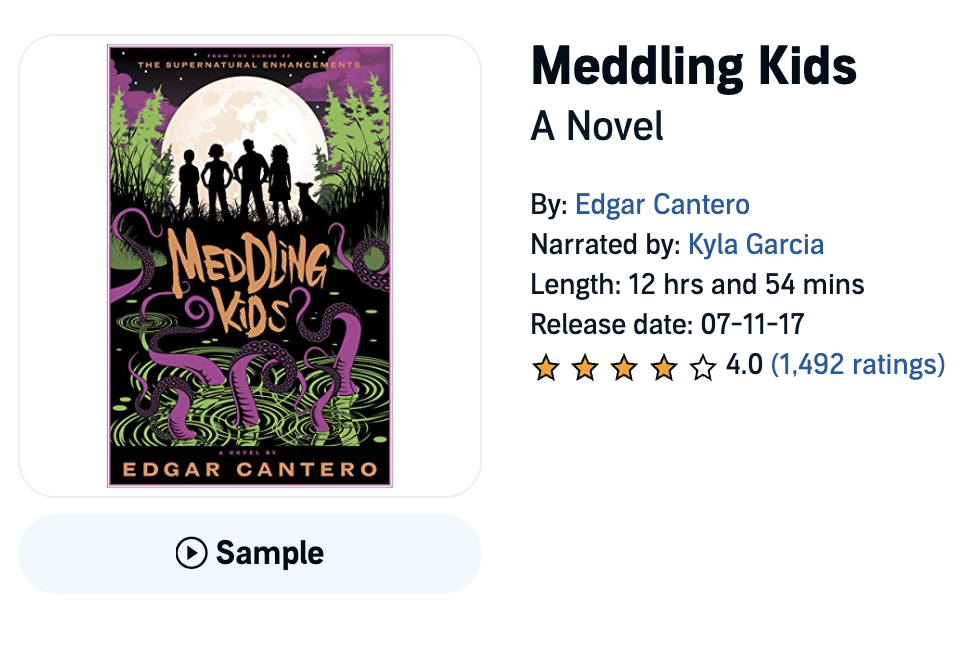Click the empty fifth rating star
Screen dimensions: 956x664
point(703,368)
